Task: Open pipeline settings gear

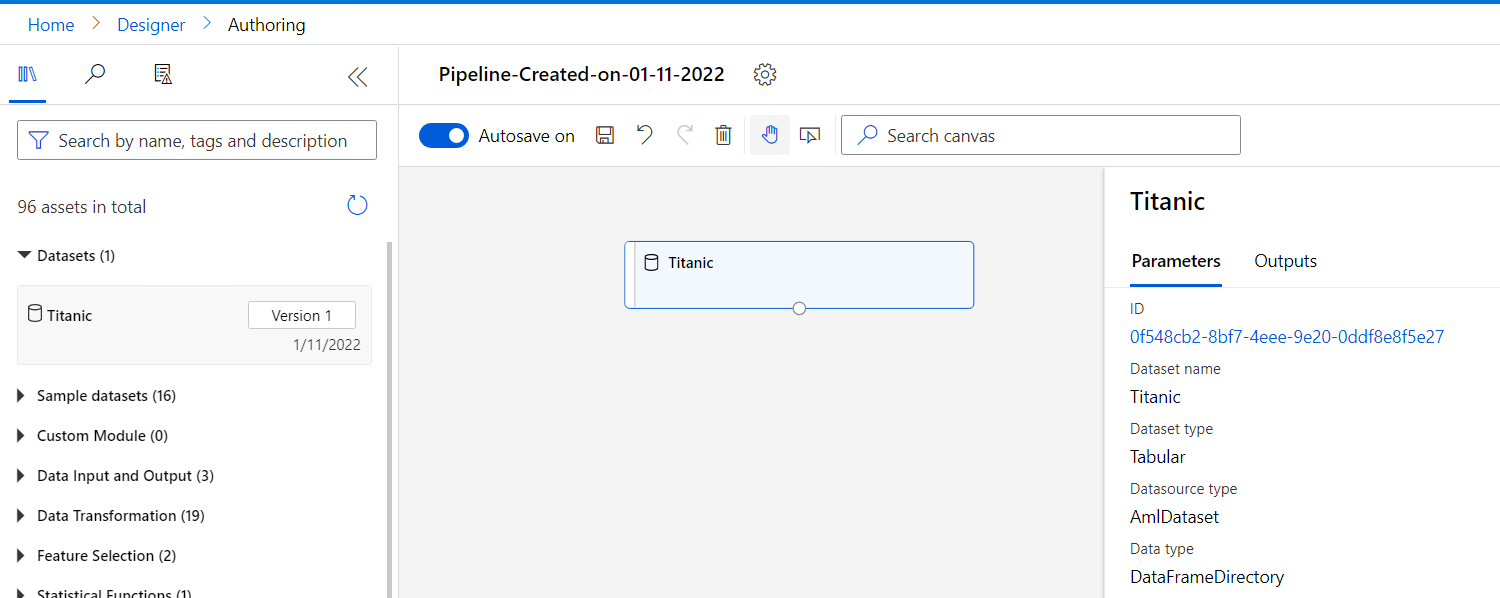Action: tap(765, 74)
